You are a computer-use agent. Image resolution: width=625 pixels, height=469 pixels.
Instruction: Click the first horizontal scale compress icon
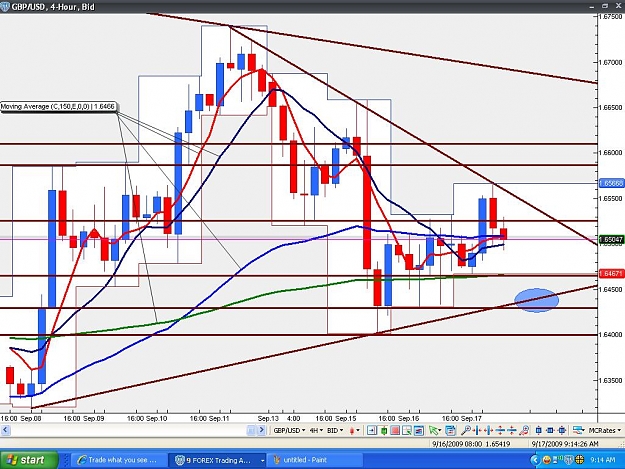point(477,430)
